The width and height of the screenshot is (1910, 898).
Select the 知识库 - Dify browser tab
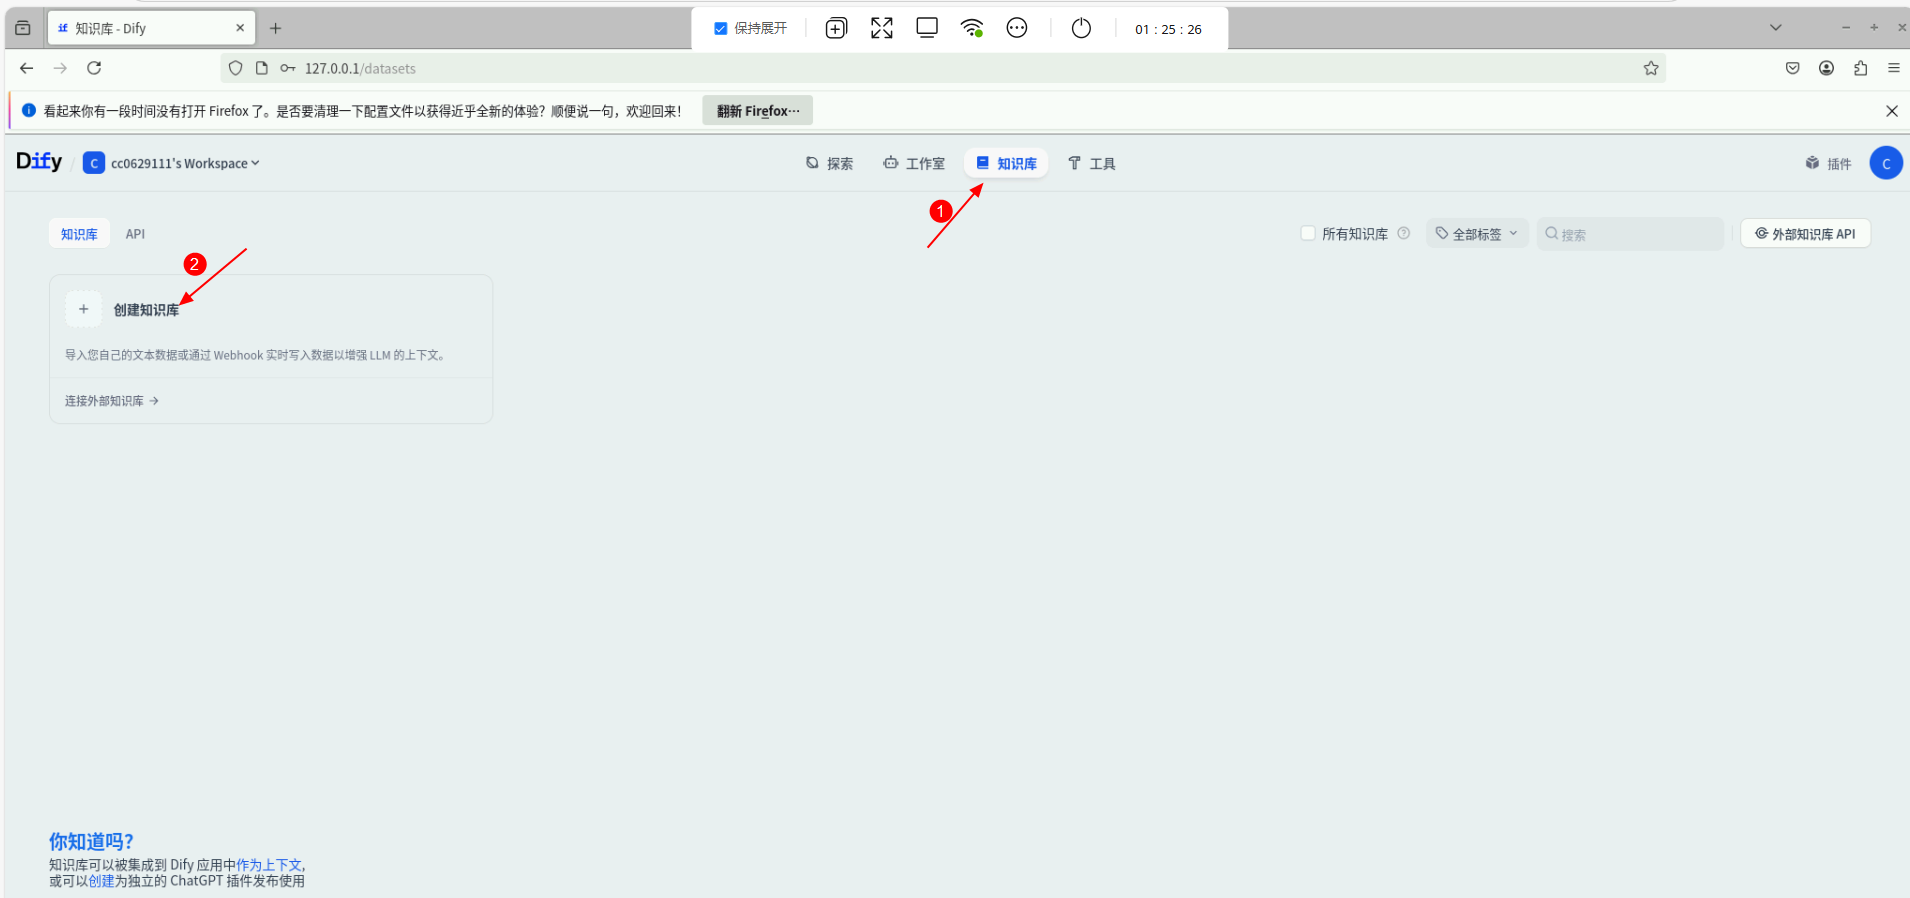tap(151, 28)
